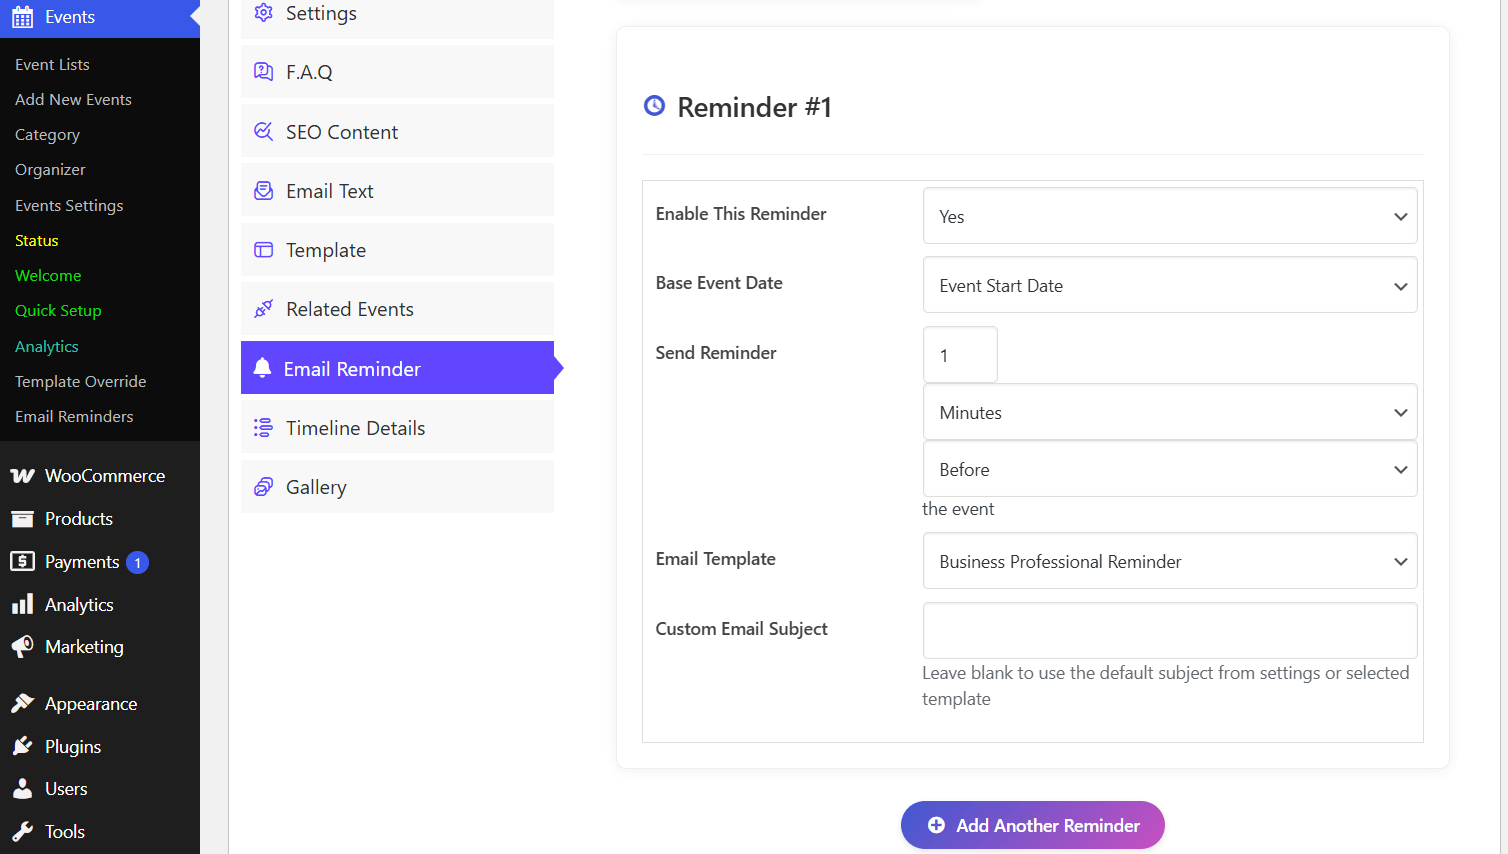Select the Email Template dropdown
This screenshot has width=1508, height=854.
click(1169, 561)
